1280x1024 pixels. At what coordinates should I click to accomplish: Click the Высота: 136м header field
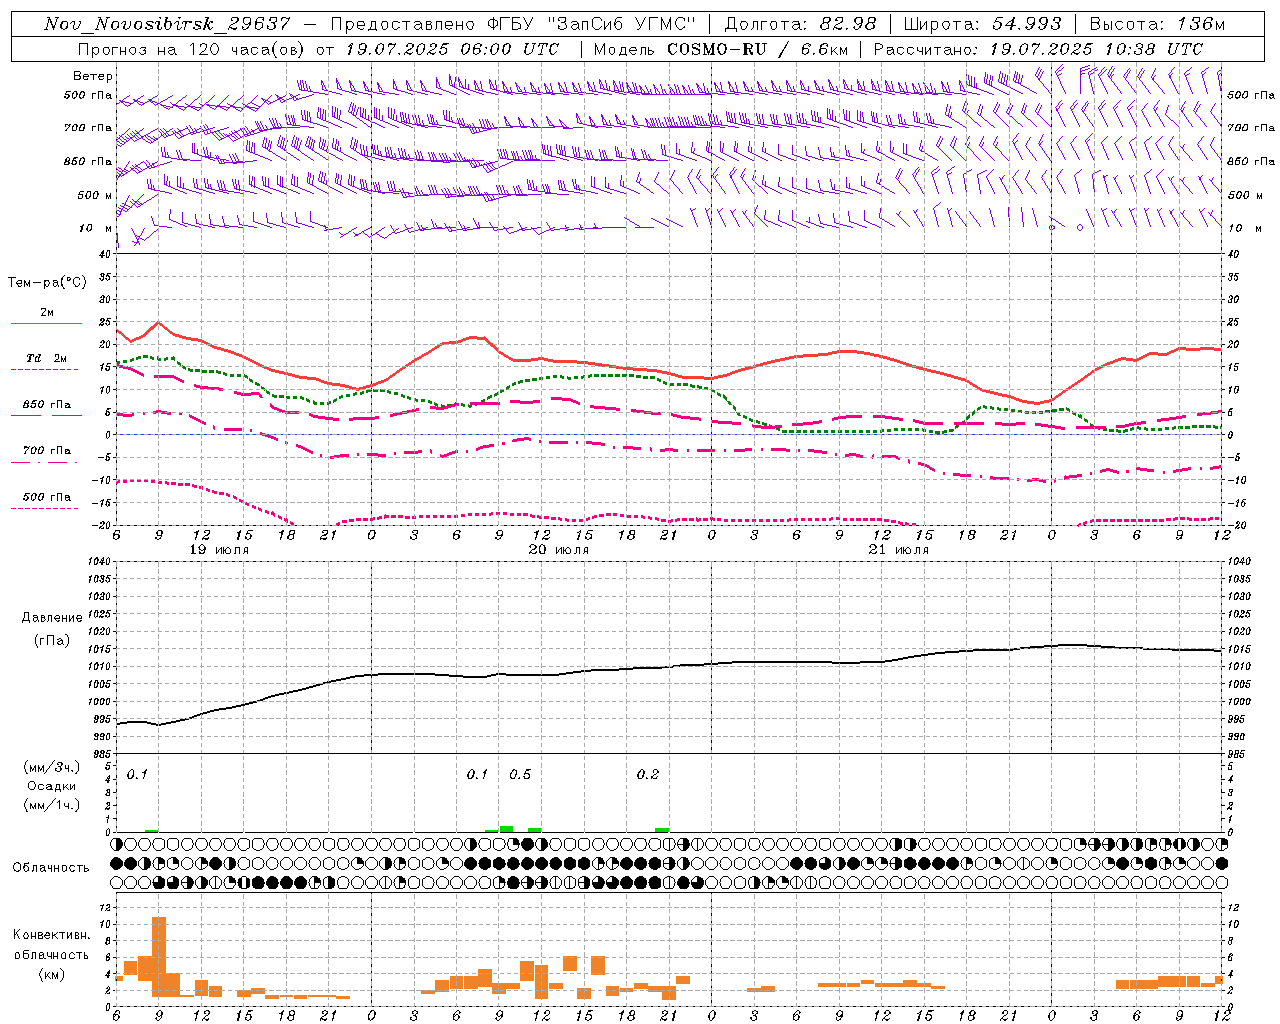pos(1157,24)
